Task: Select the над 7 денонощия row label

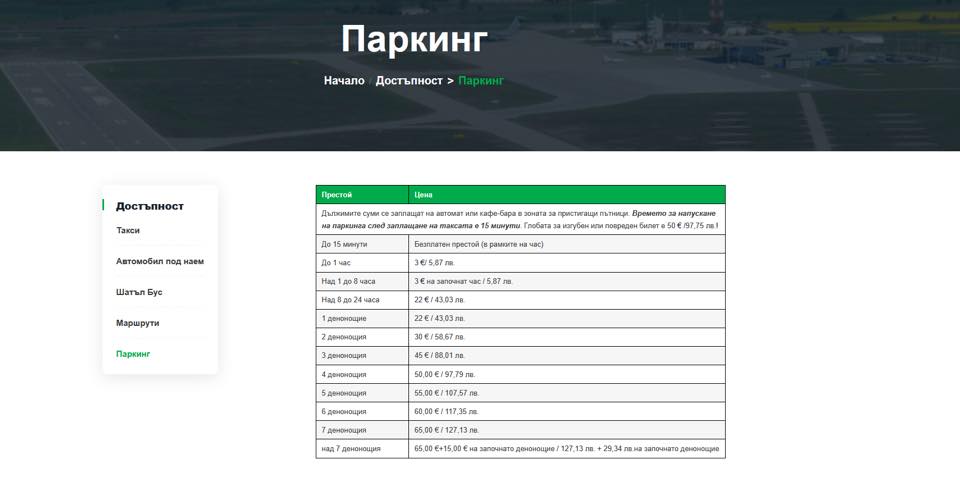Action: pyautogui.click(x=351, y=449)
